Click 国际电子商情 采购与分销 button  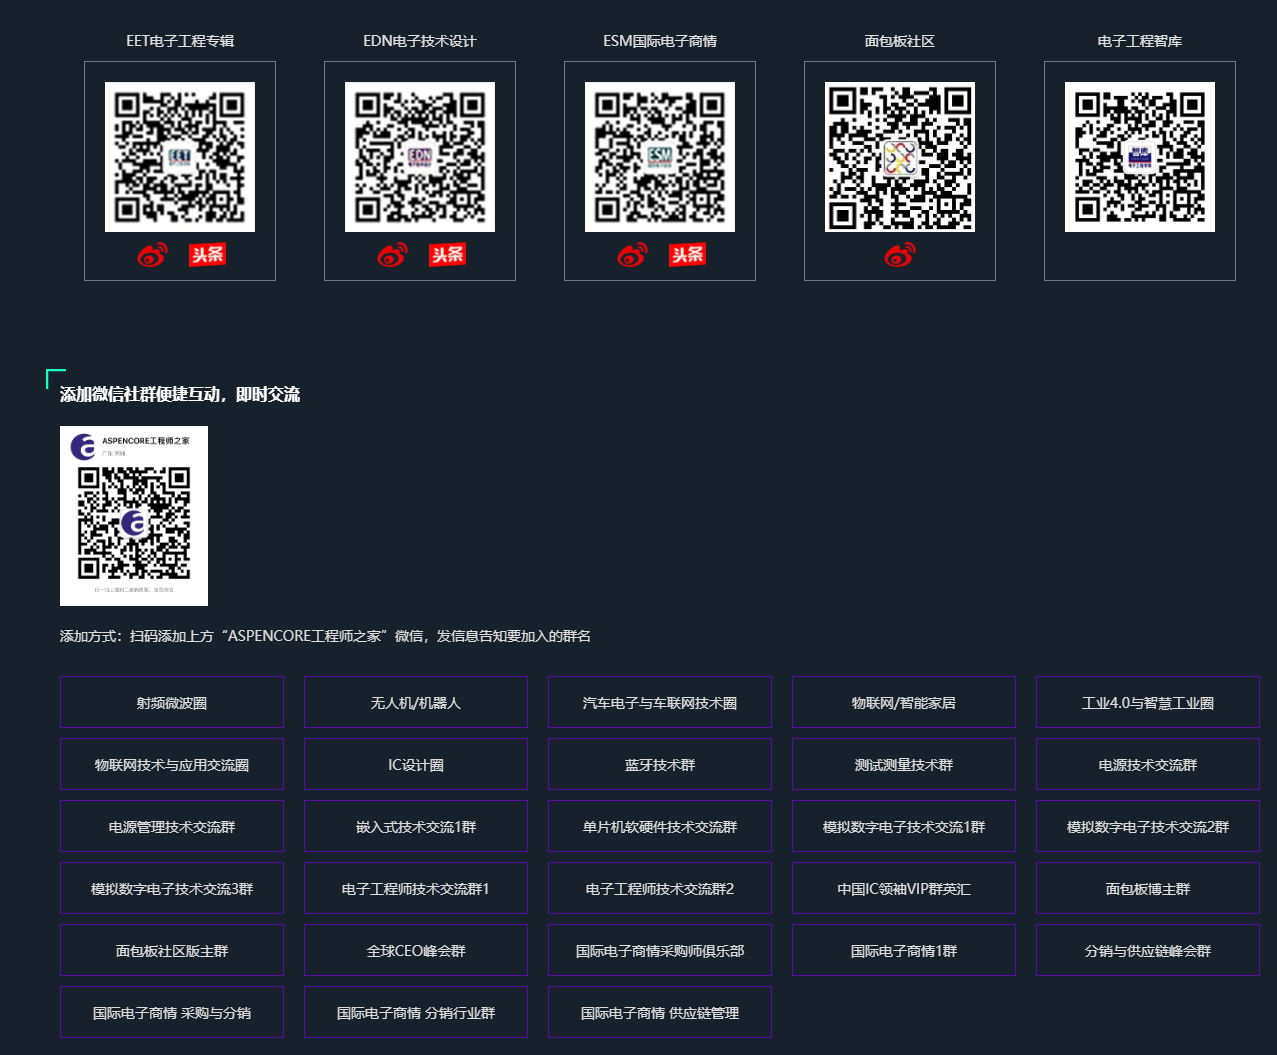172,1012
